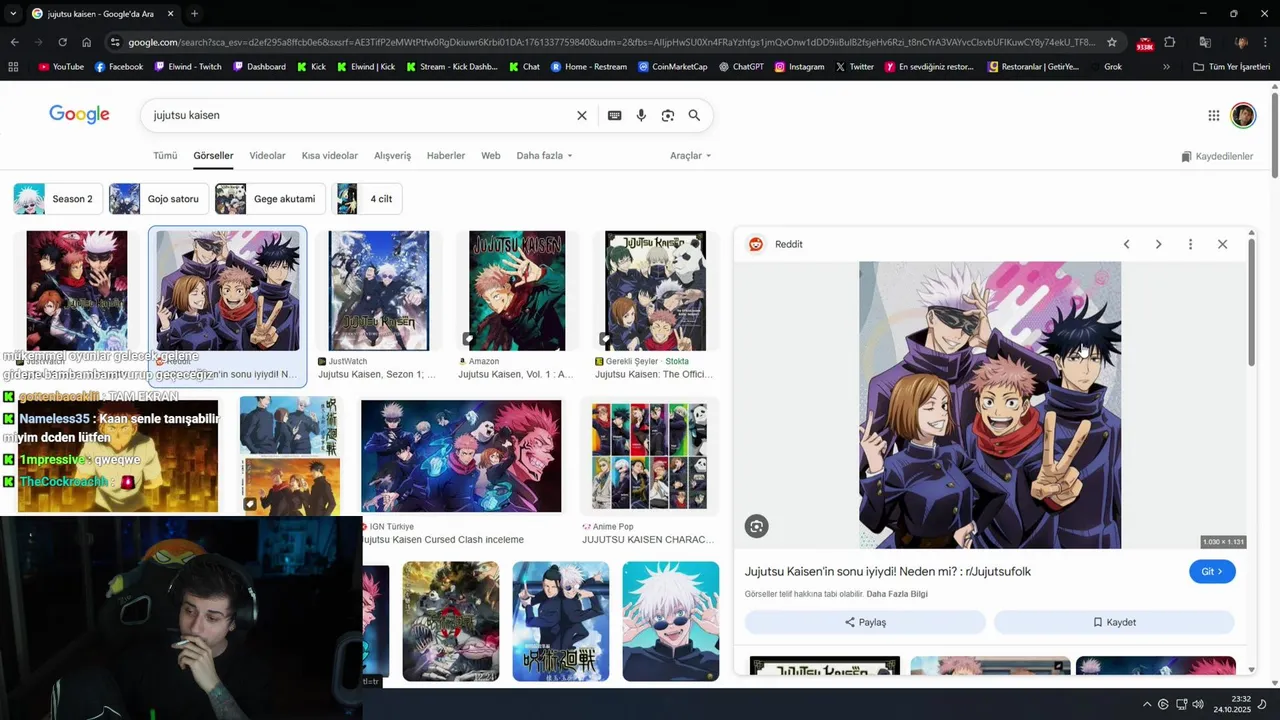Bookmark this page with the star icon

point(1111,42)
